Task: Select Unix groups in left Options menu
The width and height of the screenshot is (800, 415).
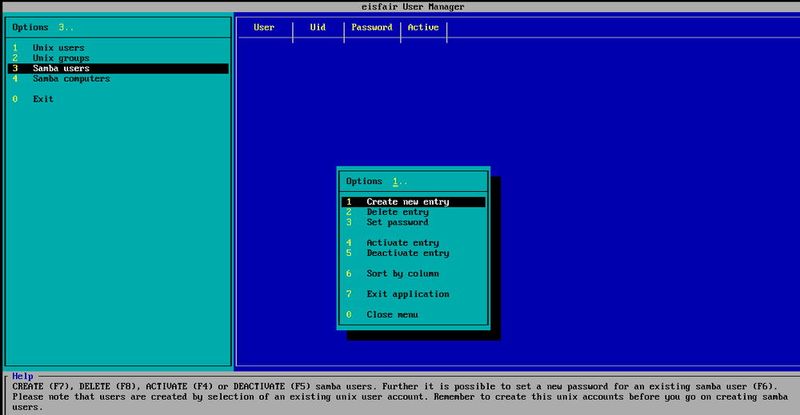Action: pyautogui.click(x=118, y=58)
